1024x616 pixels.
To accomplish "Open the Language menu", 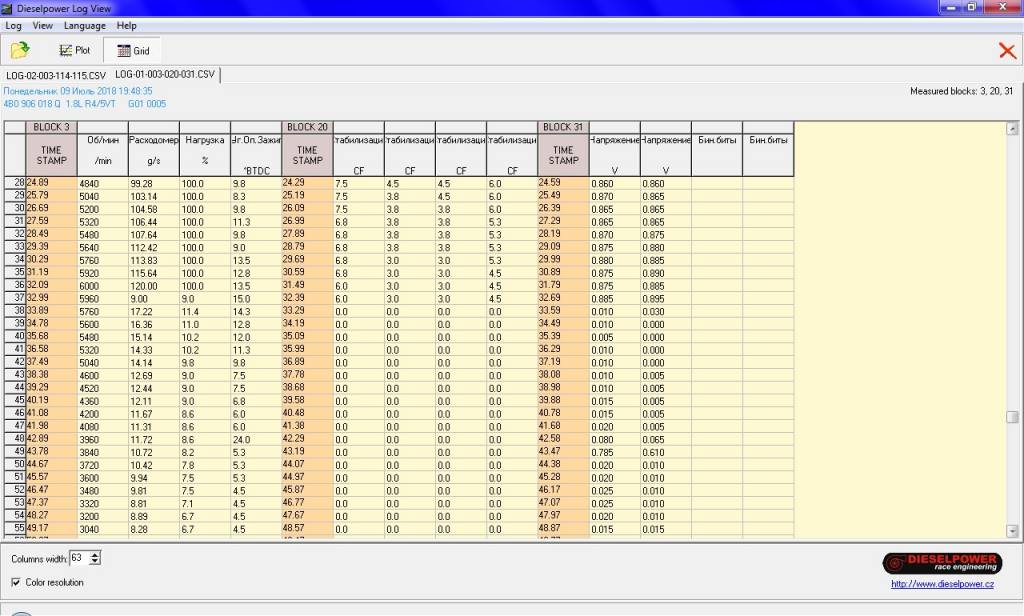I will click(84, 25).
